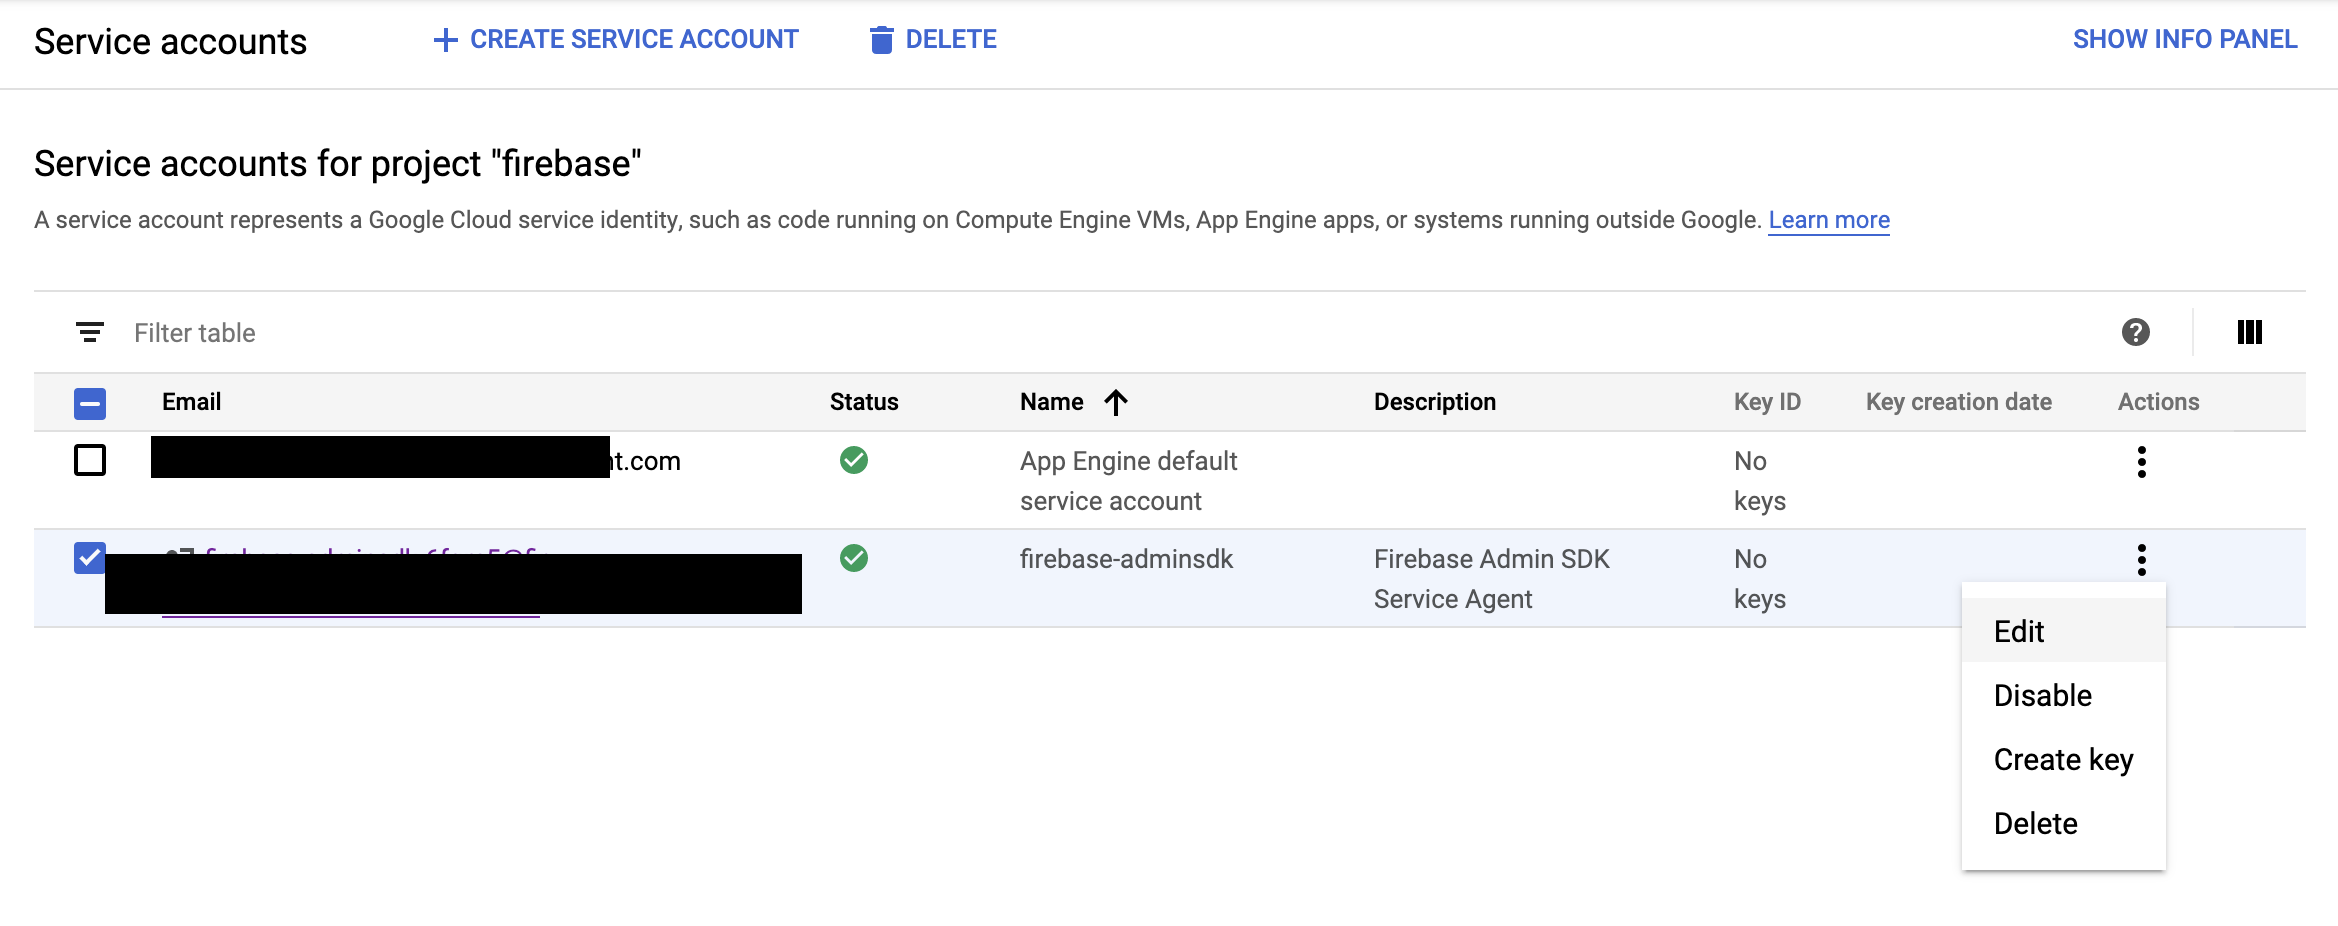Click the filter list icon

coord(90,332)
